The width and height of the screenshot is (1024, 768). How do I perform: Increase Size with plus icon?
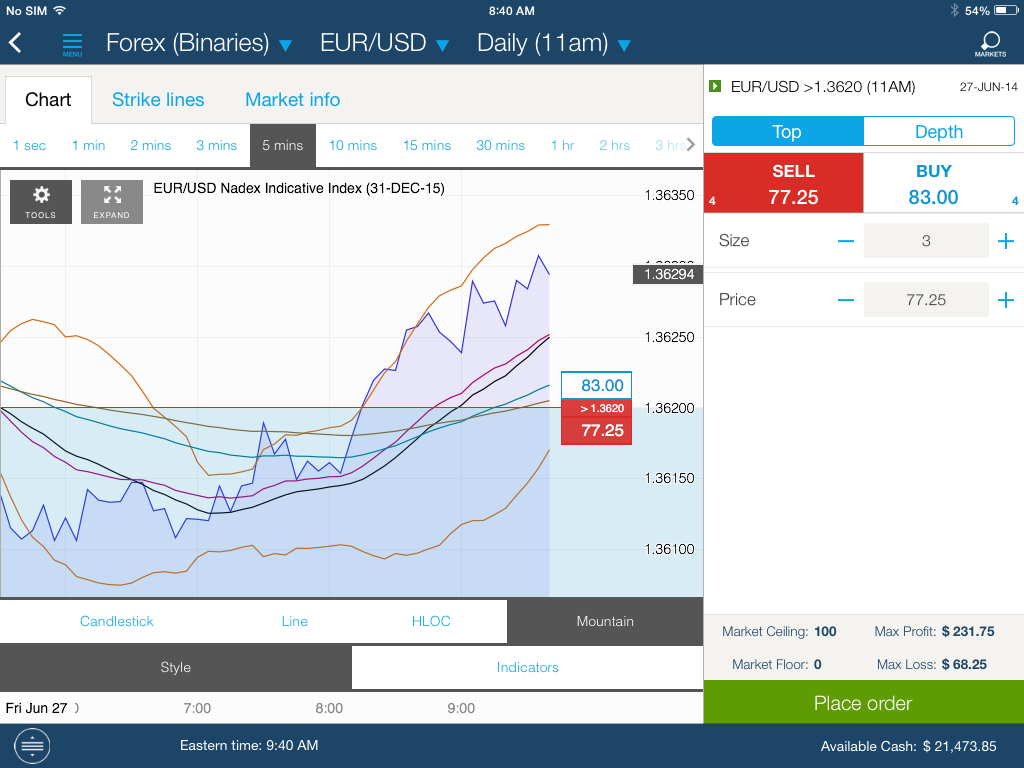(x=1005, y=241)
